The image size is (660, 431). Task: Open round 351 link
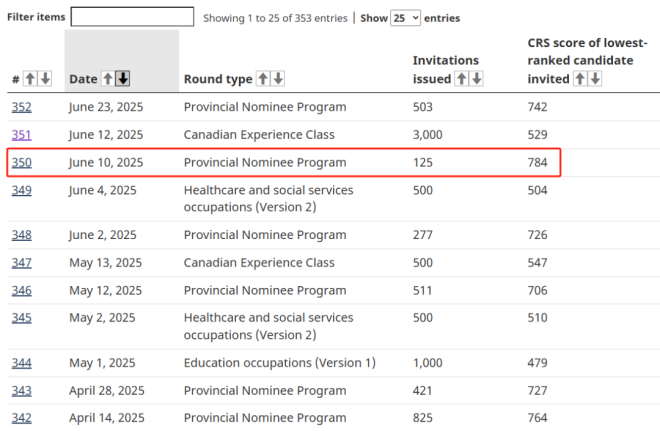(x=21, y=135)
